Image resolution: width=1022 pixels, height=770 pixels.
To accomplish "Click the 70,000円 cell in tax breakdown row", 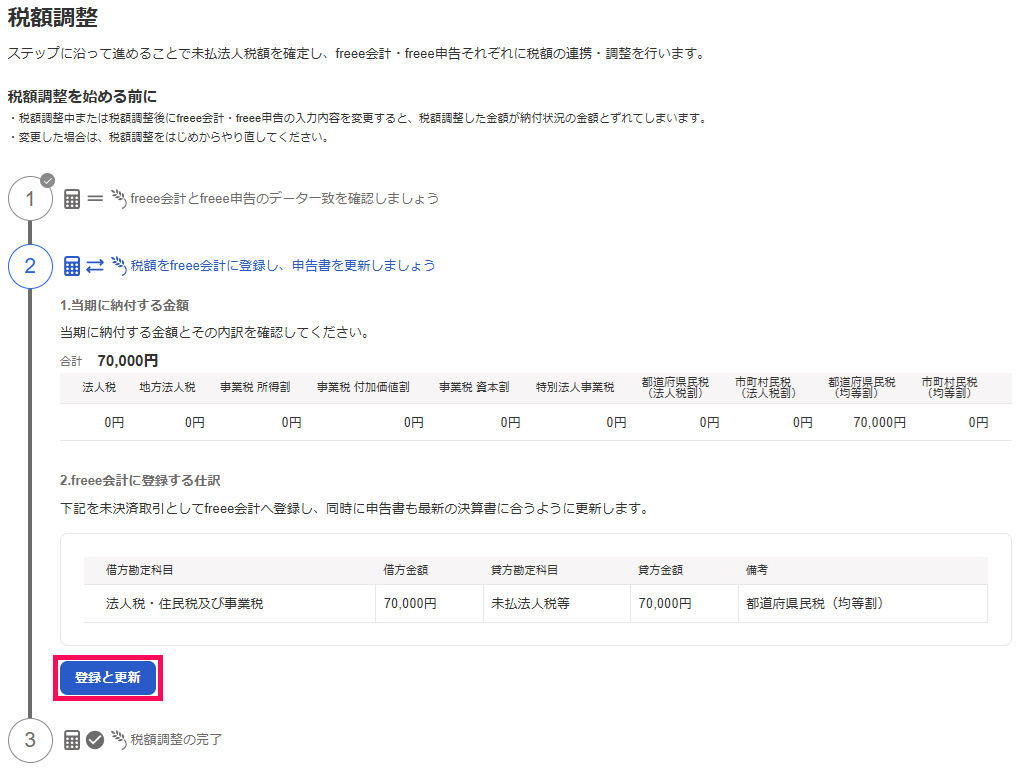I will pos(879,422).
